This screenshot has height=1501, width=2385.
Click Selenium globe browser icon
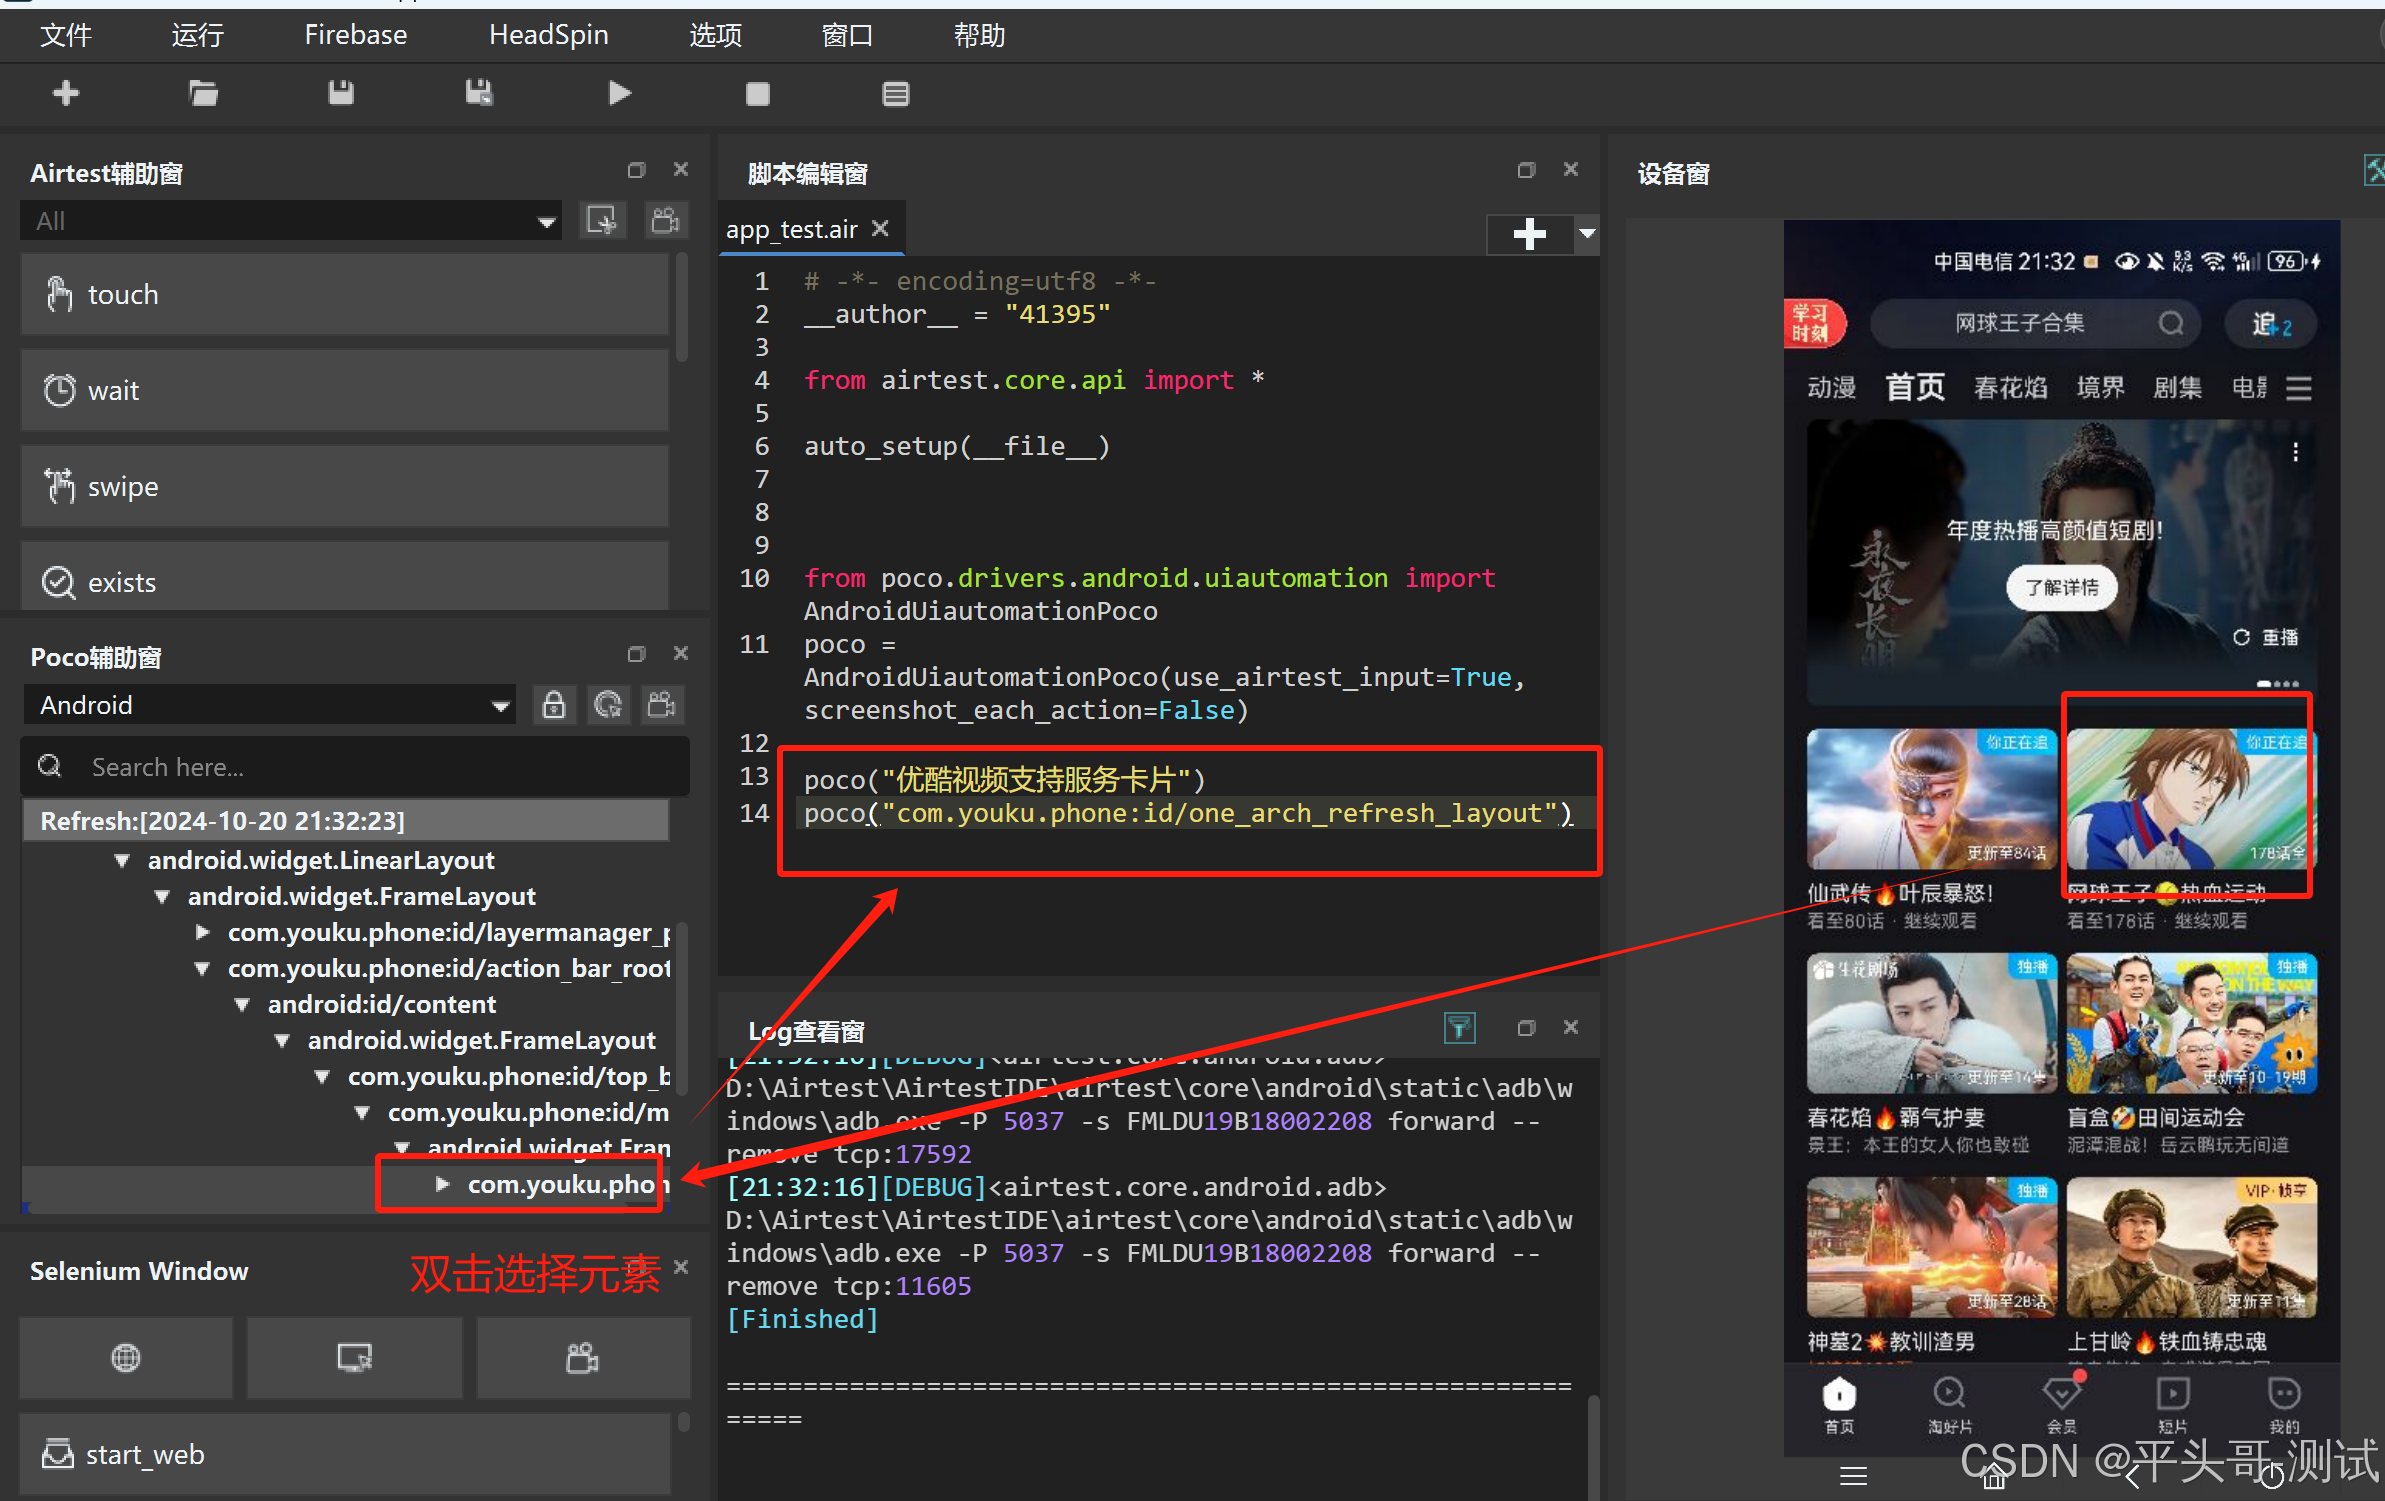pos(126,1357)
